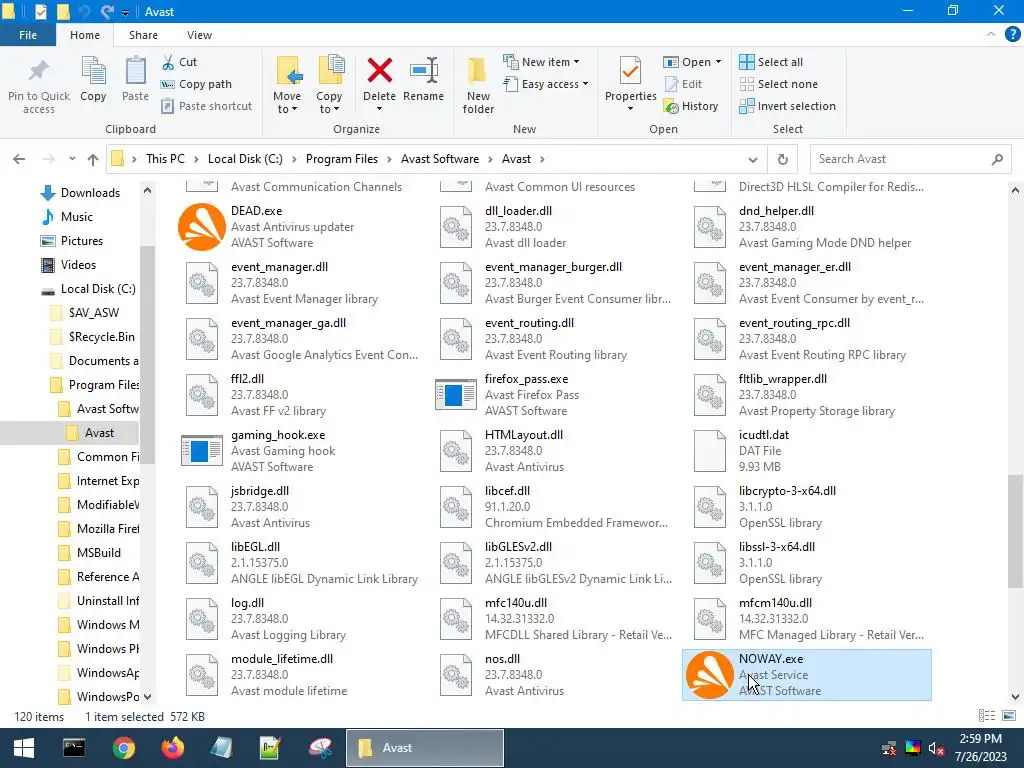Select the firefox_pass.exe file icon

456,394
